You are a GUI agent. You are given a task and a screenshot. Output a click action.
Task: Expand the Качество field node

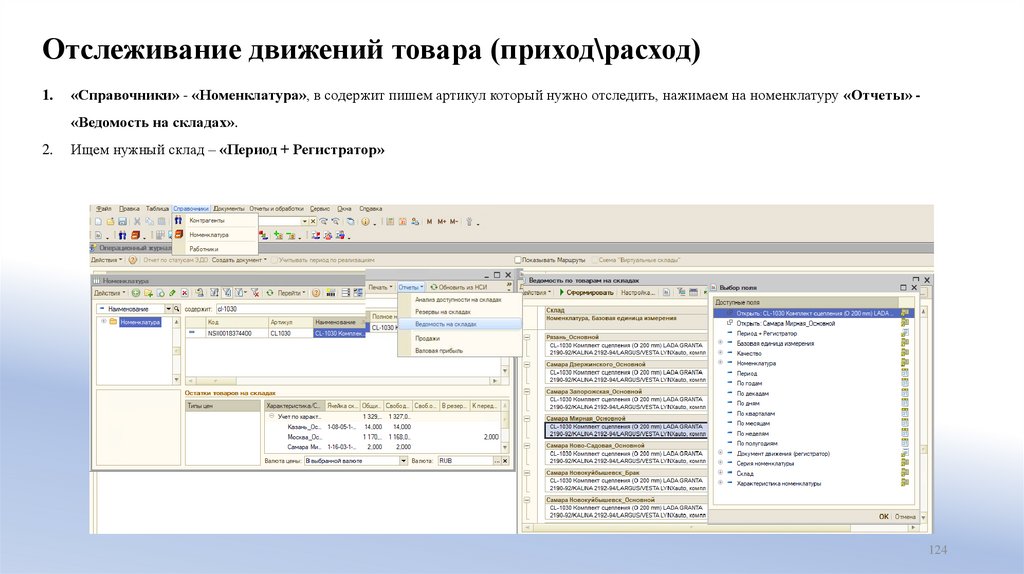[x=720, y=353]
